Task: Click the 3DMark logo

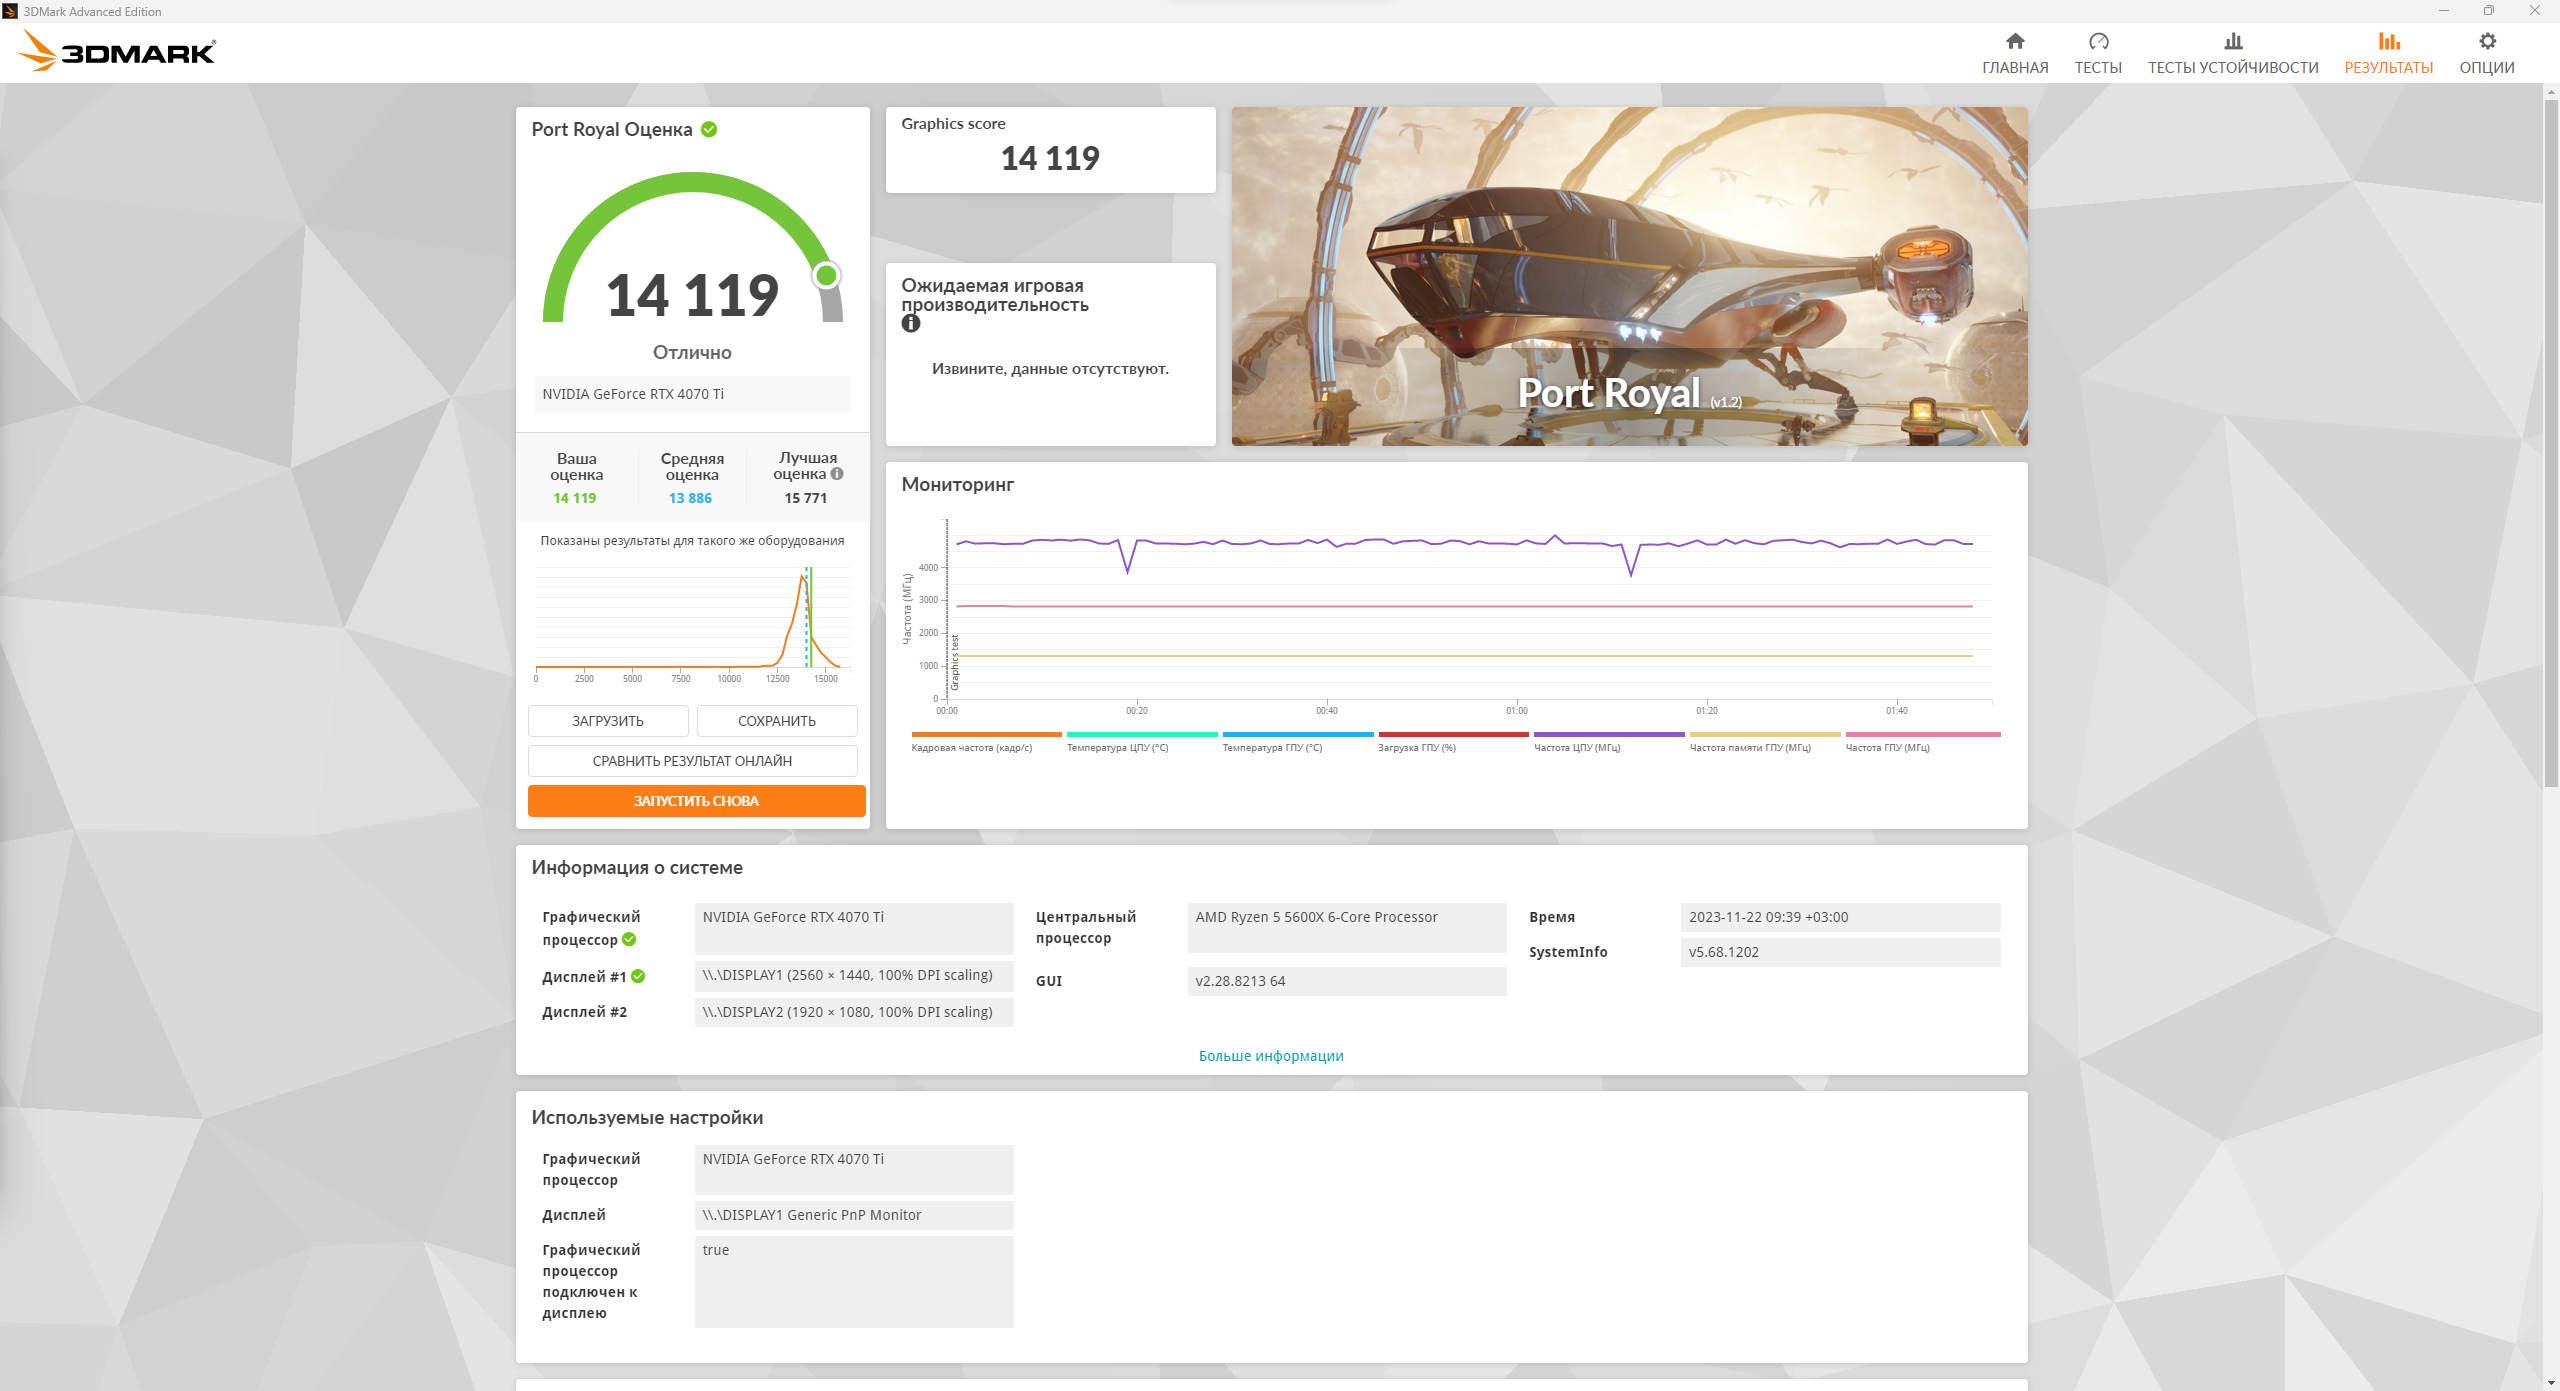Action: click(x=118, y=51)
